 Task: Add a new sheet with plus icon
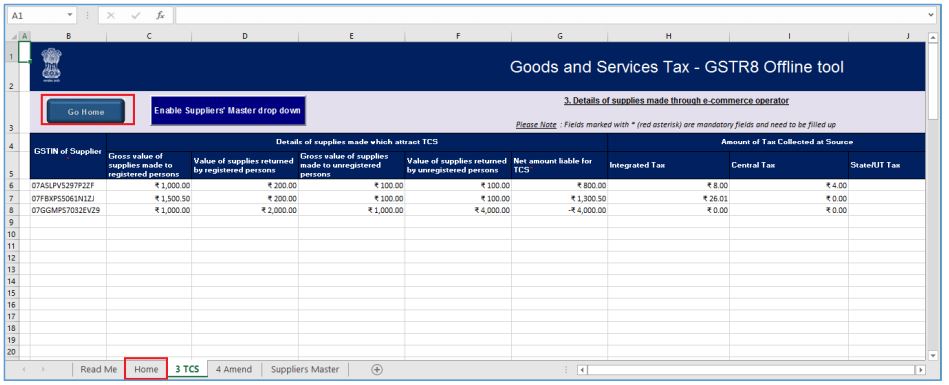376,369
